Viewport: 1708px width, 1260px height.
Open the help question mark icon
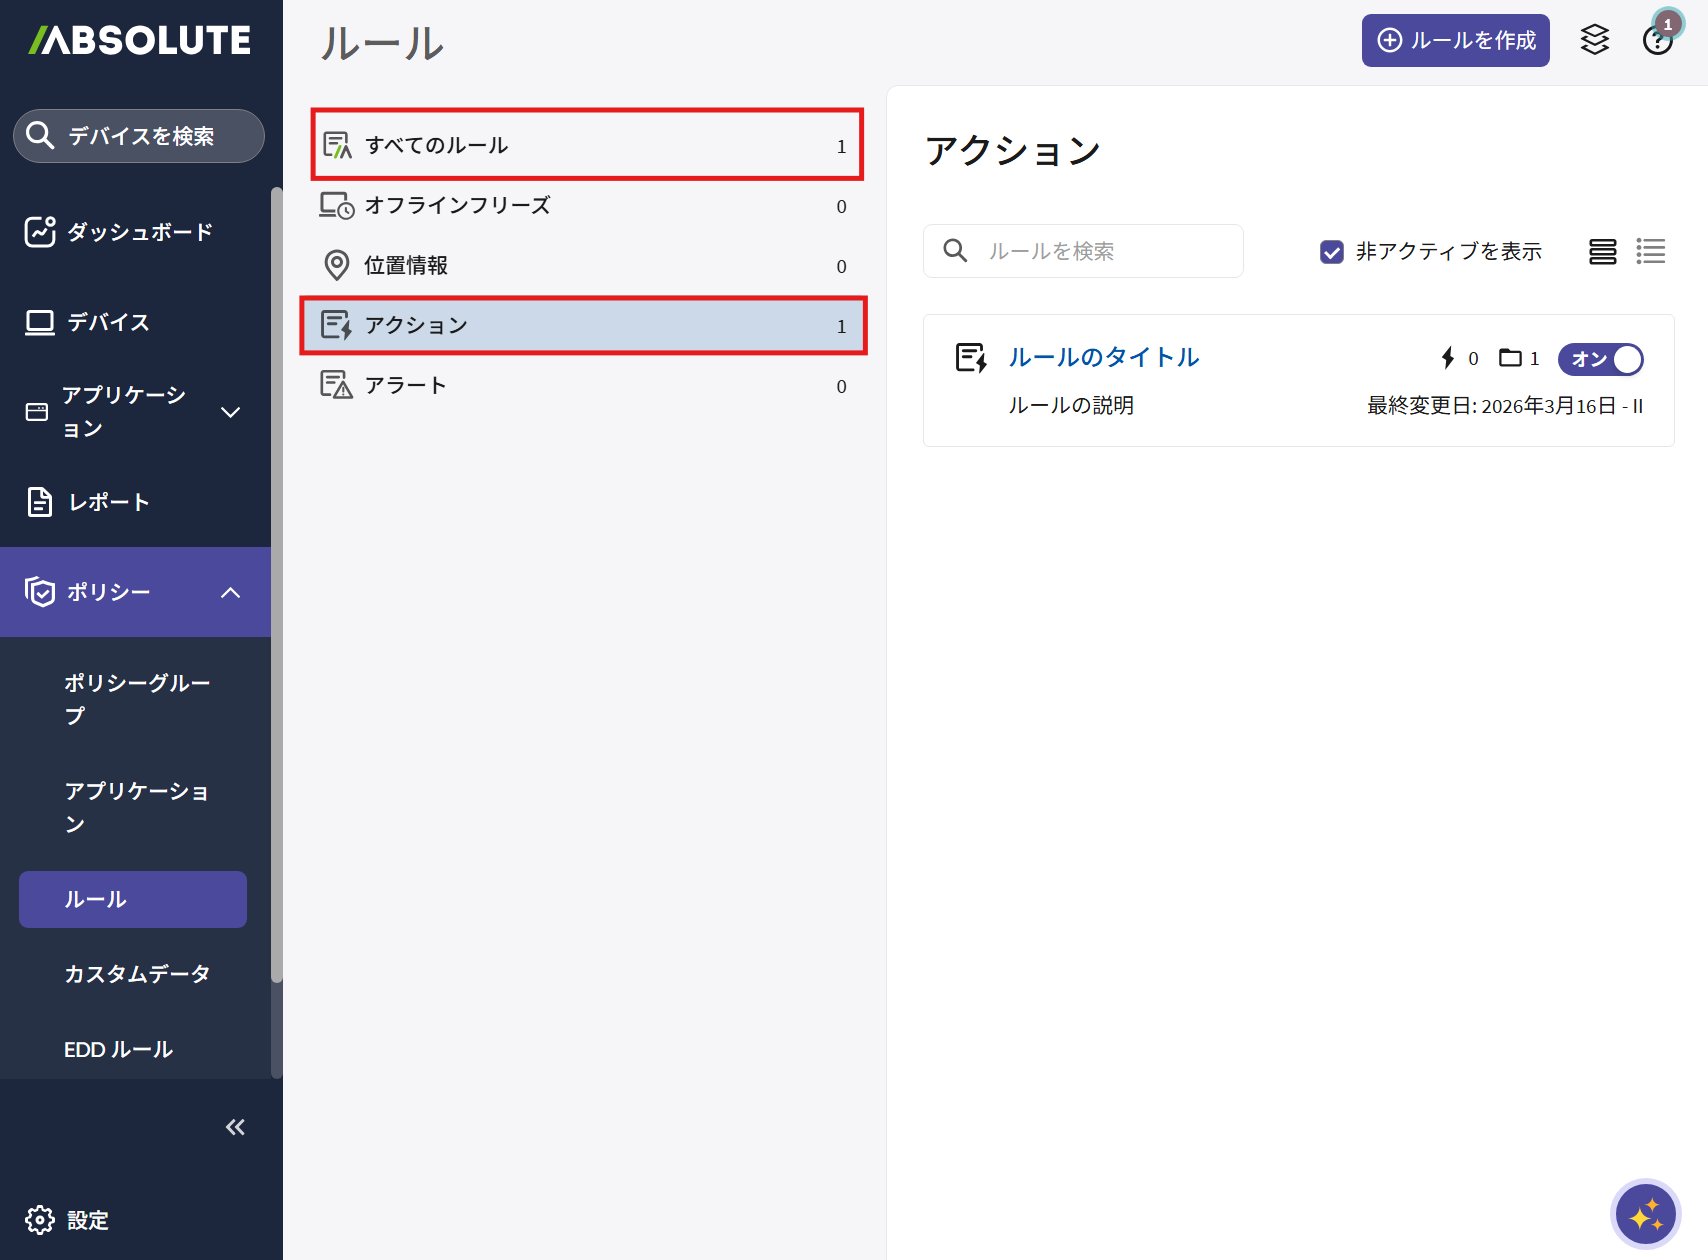[x=1657, y=41]
